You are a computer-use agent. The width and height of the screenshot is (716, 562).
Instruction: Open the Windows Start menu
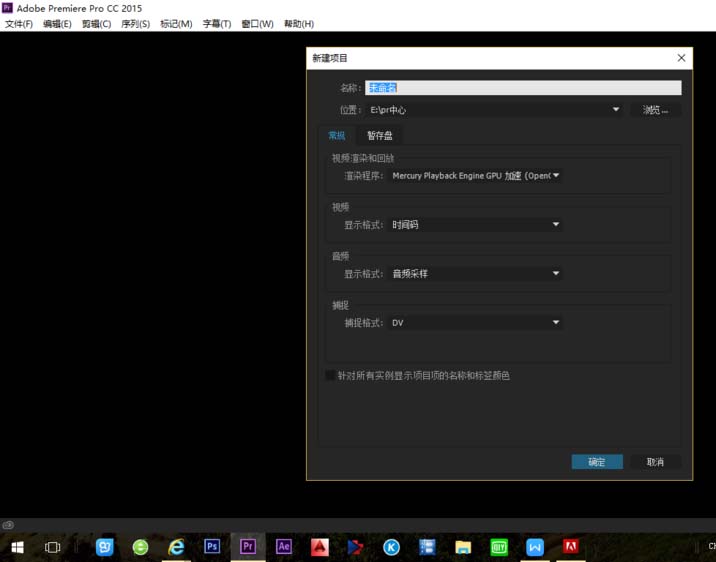tap(17, 546)
